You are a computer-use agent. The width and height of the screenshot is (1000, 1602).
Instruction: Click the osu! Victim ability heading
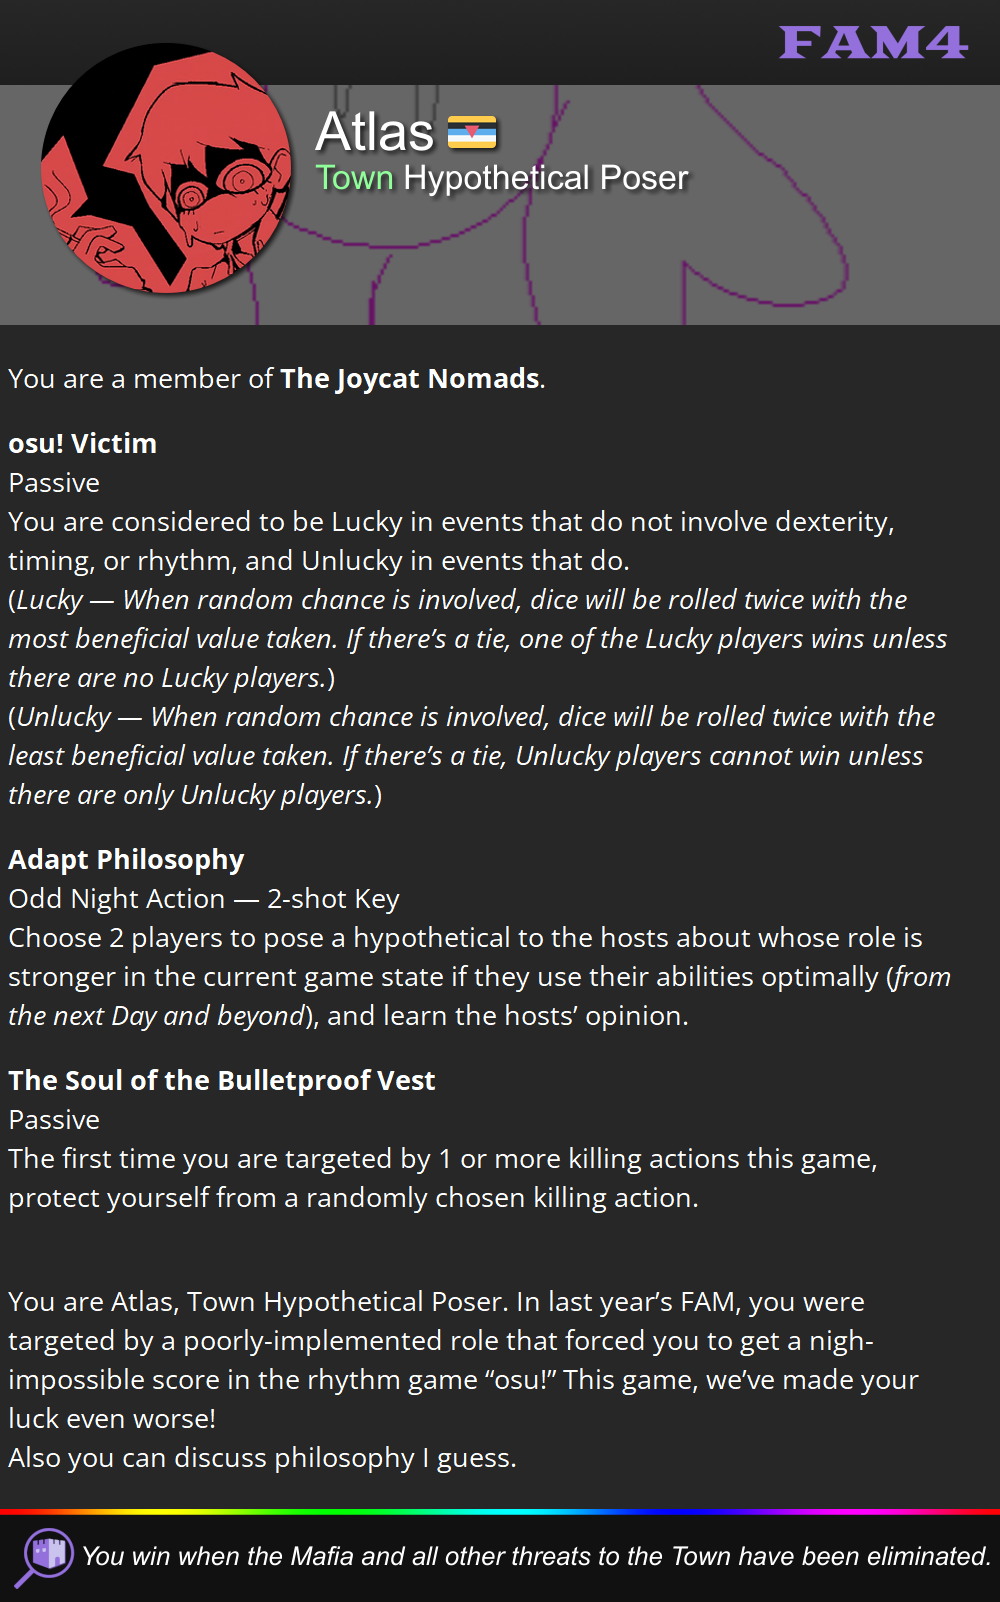[83, 443]
